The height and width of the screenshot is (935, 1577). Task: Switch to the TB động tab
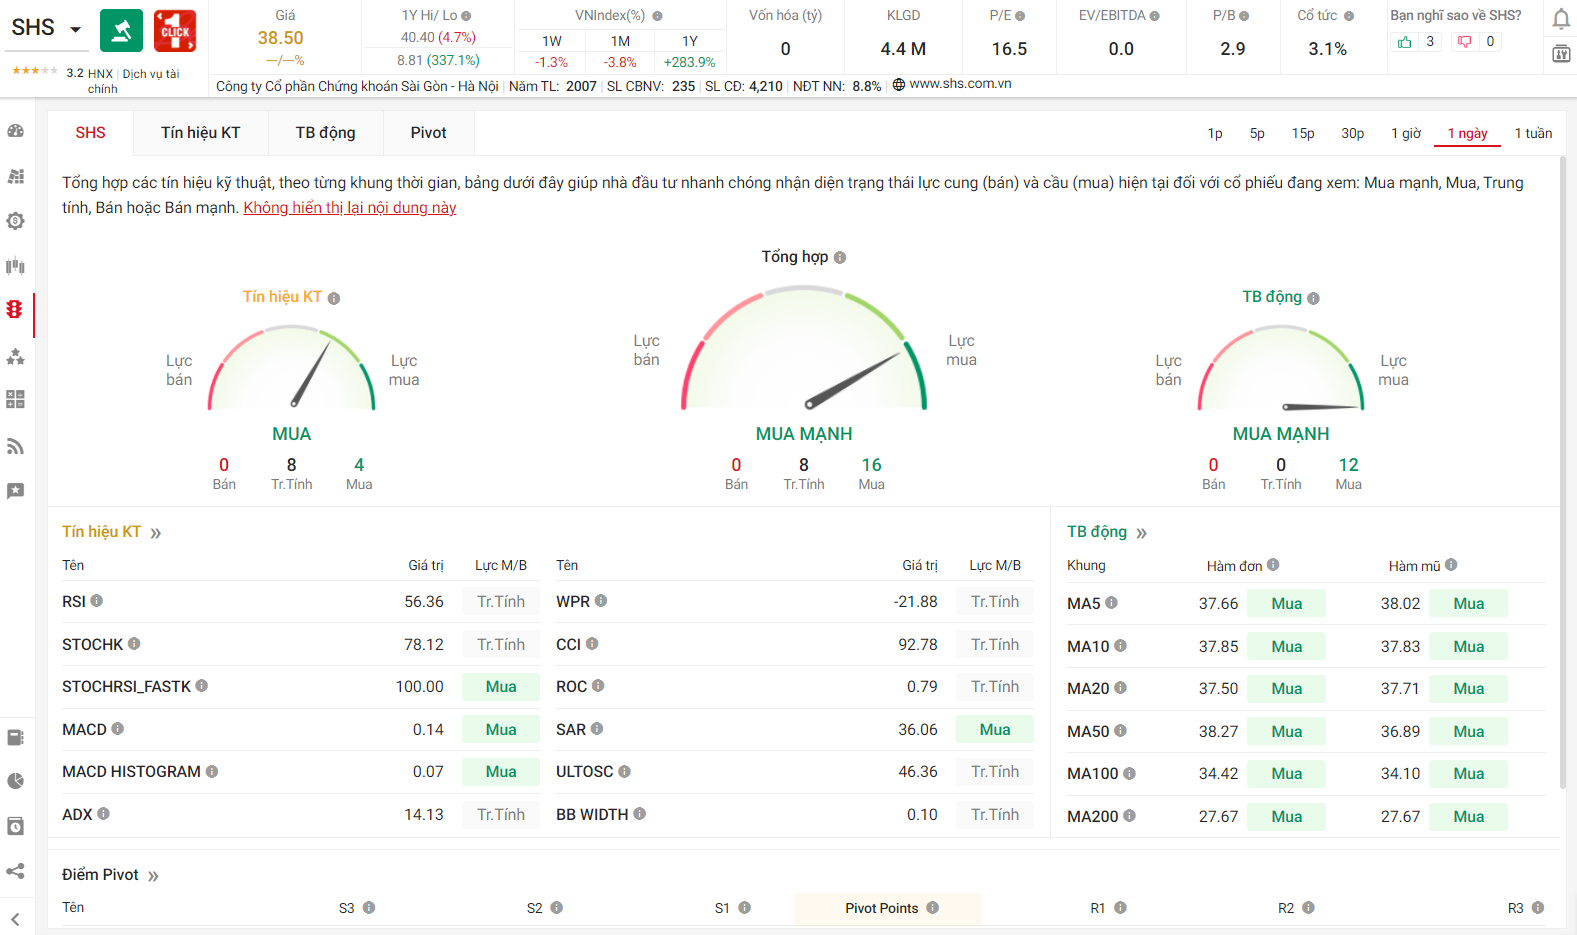click(325, 133)
